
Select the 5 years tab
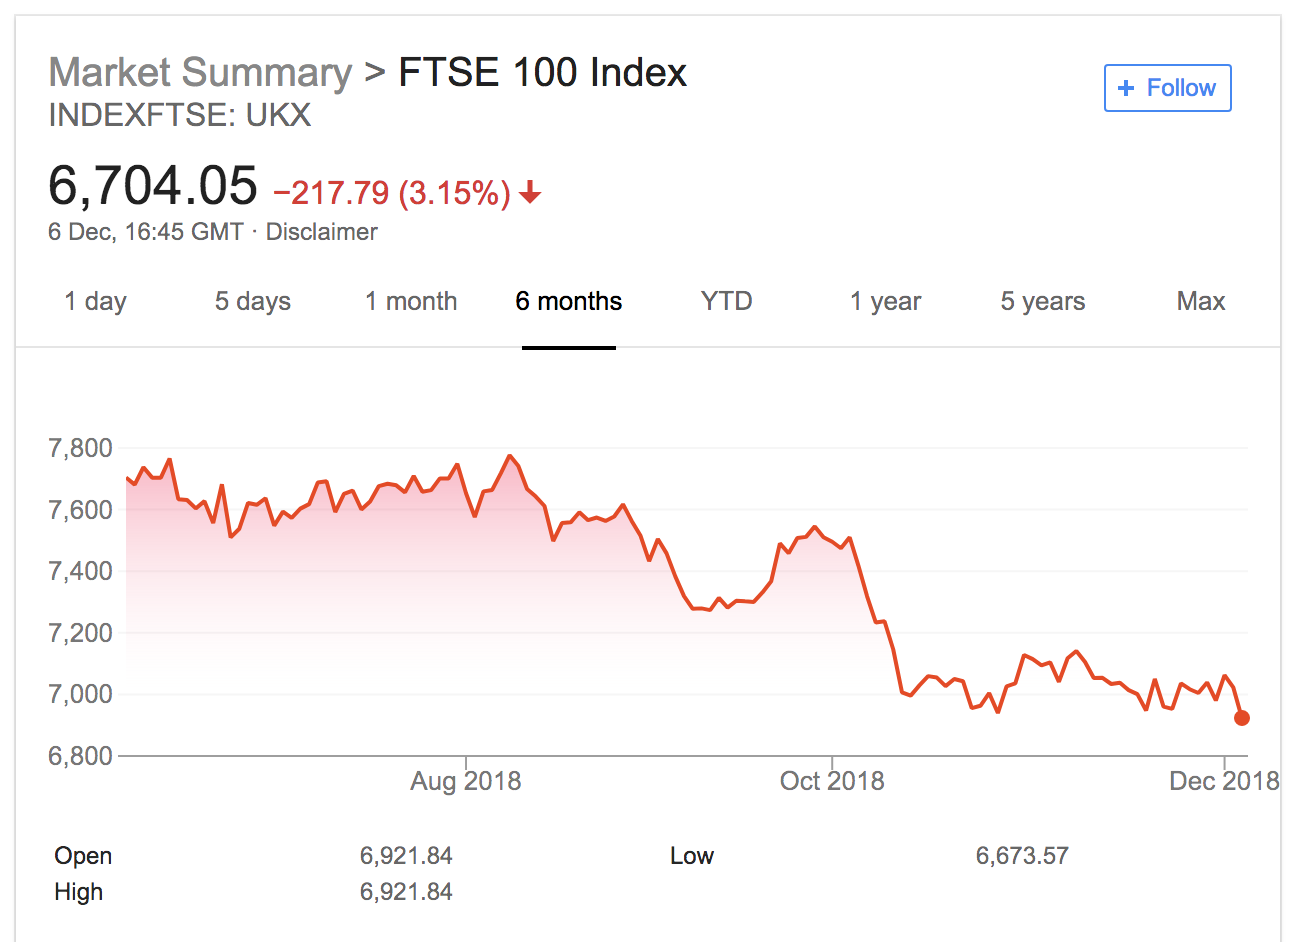[x=1043, y=302]
